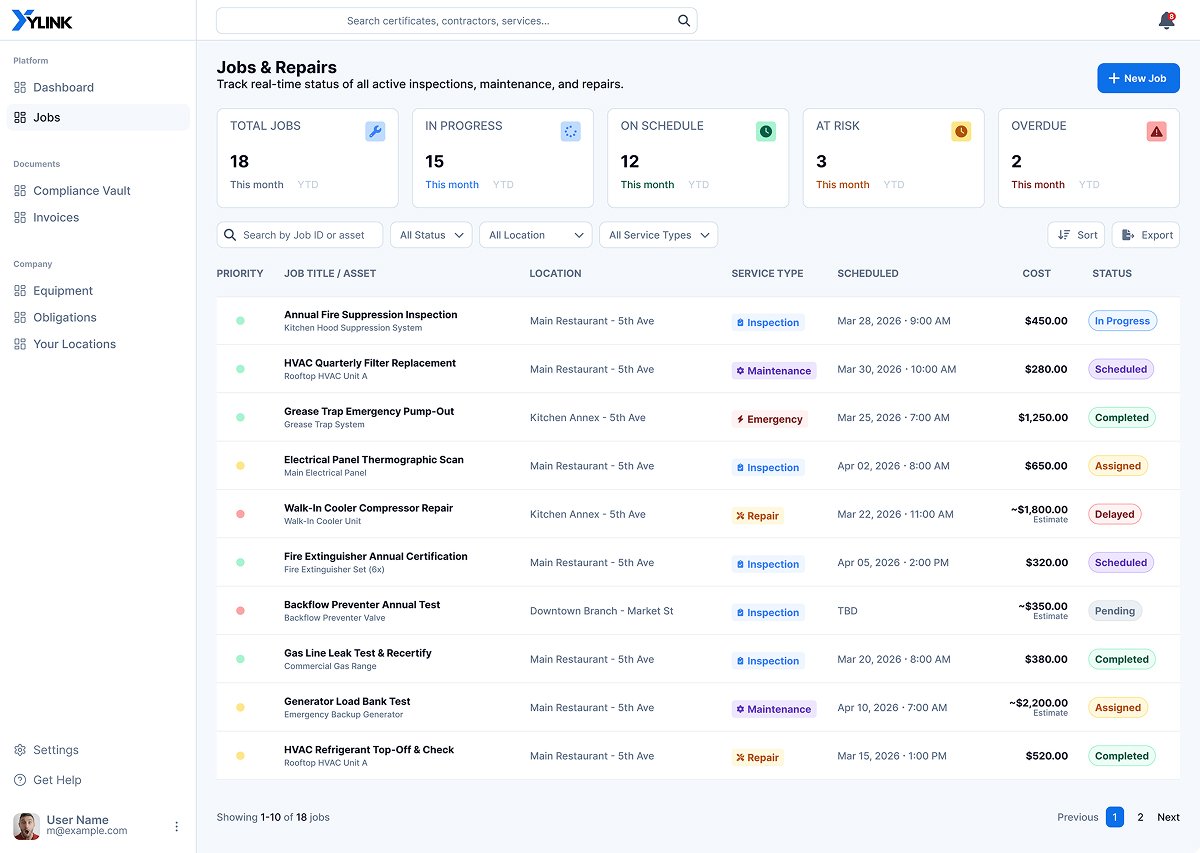Create a New Job
1200x853 pixels.
click(x=1138, y=78)
